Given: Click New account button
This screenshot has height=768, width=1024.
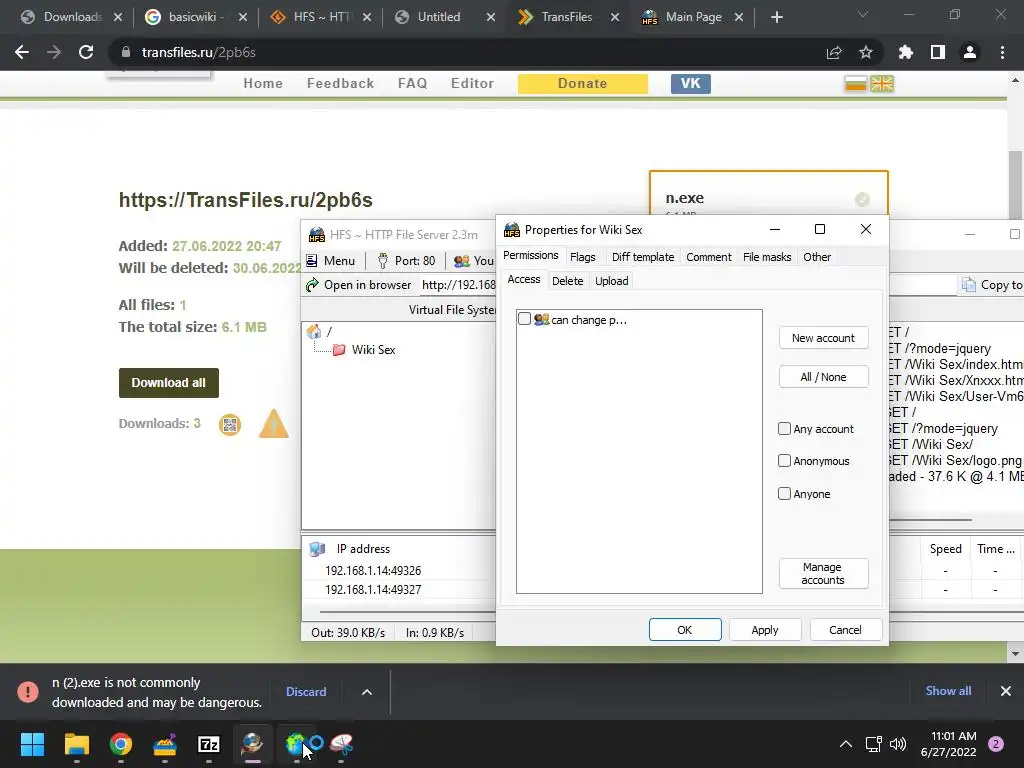Looking at the screenshot, I should coord(823,338).
